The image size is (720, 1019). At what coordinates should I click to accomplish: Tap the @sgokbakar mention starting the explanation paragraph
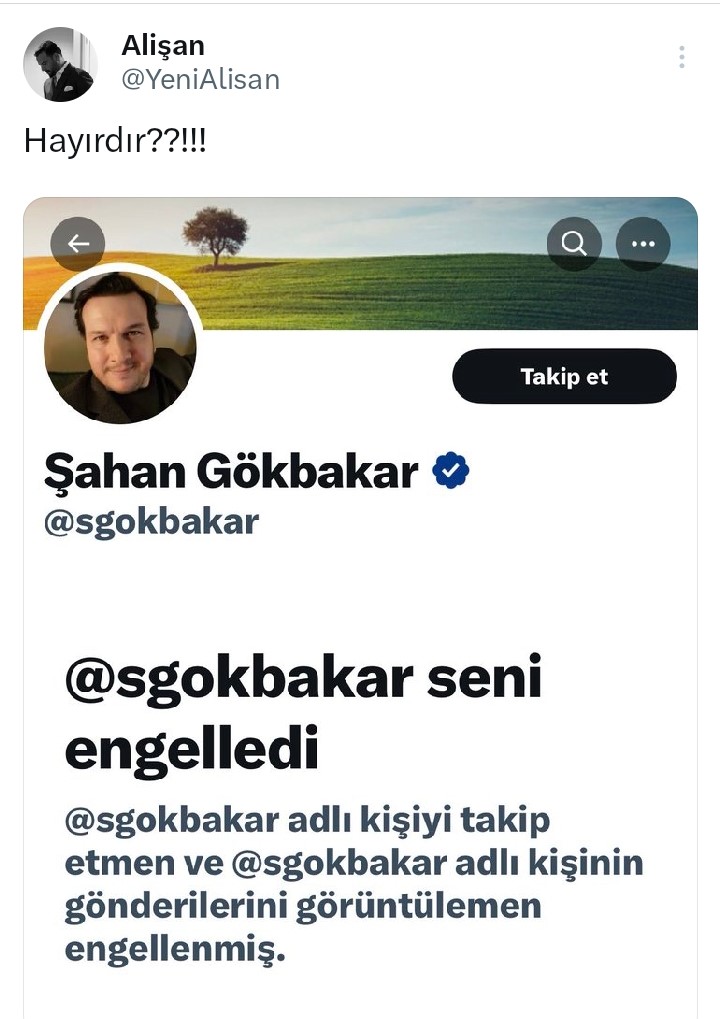pyautogui.click(x=171, y=820)
